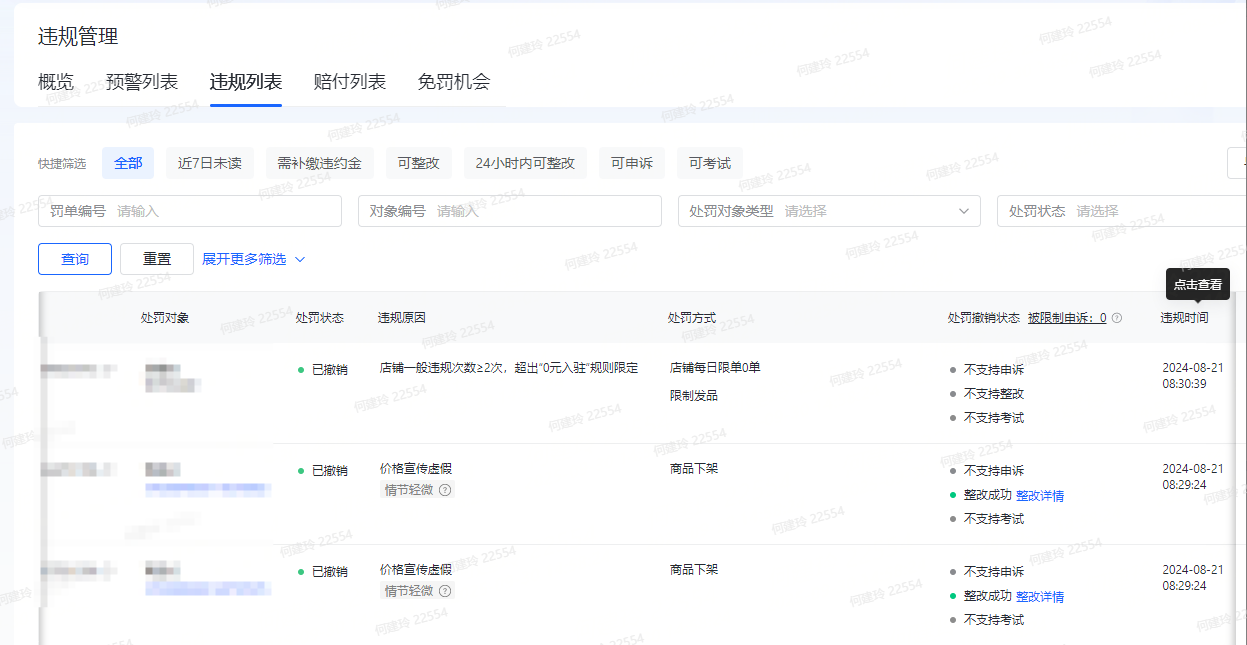1247x645 pixels.
Task: Select the 可申诉 quick filter
Action: coord(632,163)
